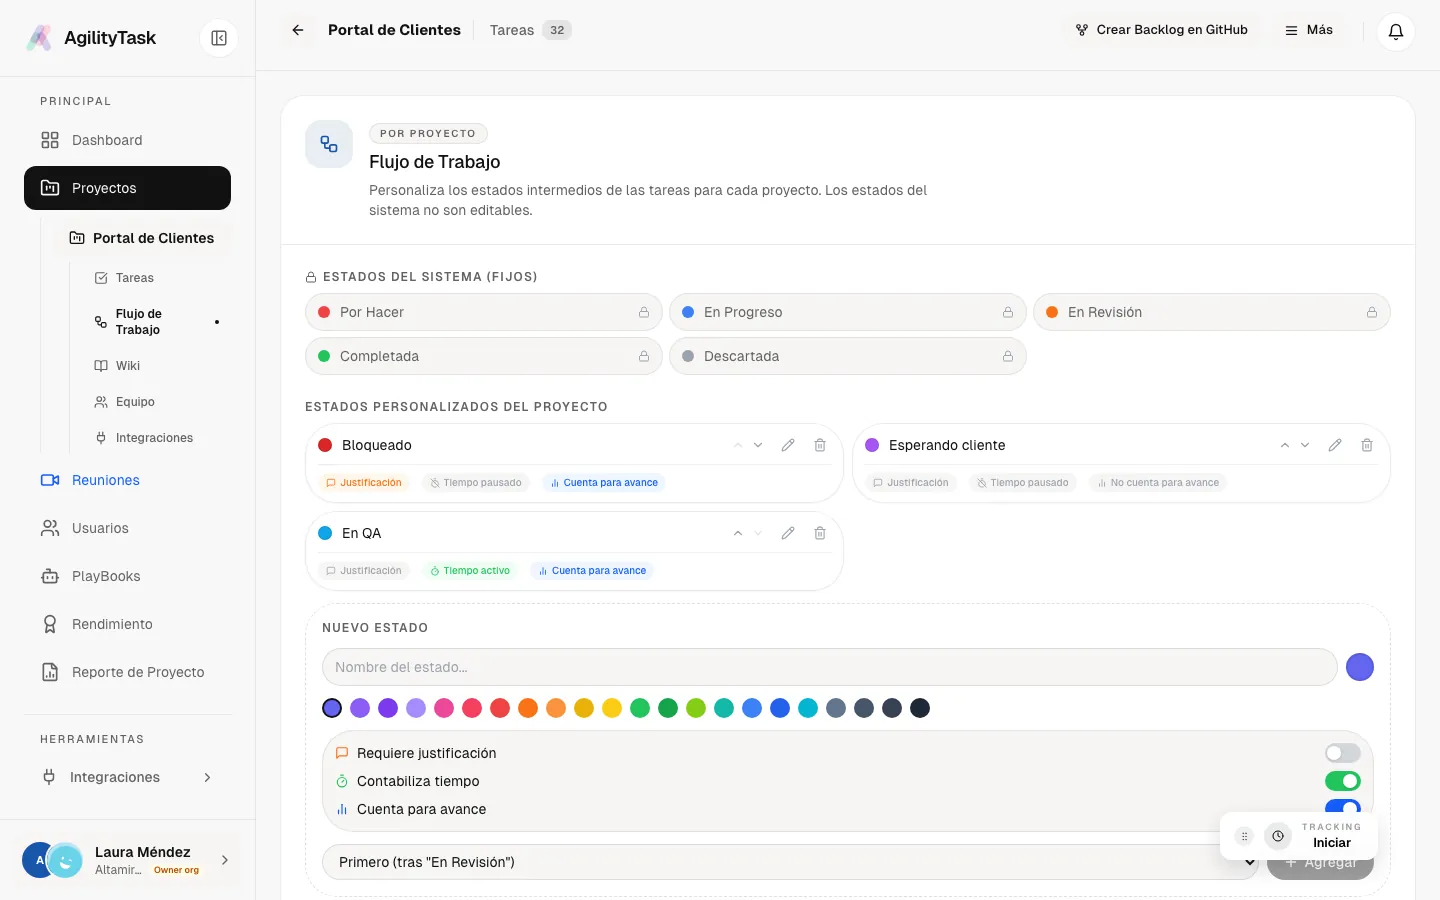The image size is (1440, 900).
Task: Select Flujo de Trabajo in submenu
Action: coord(156,322)
